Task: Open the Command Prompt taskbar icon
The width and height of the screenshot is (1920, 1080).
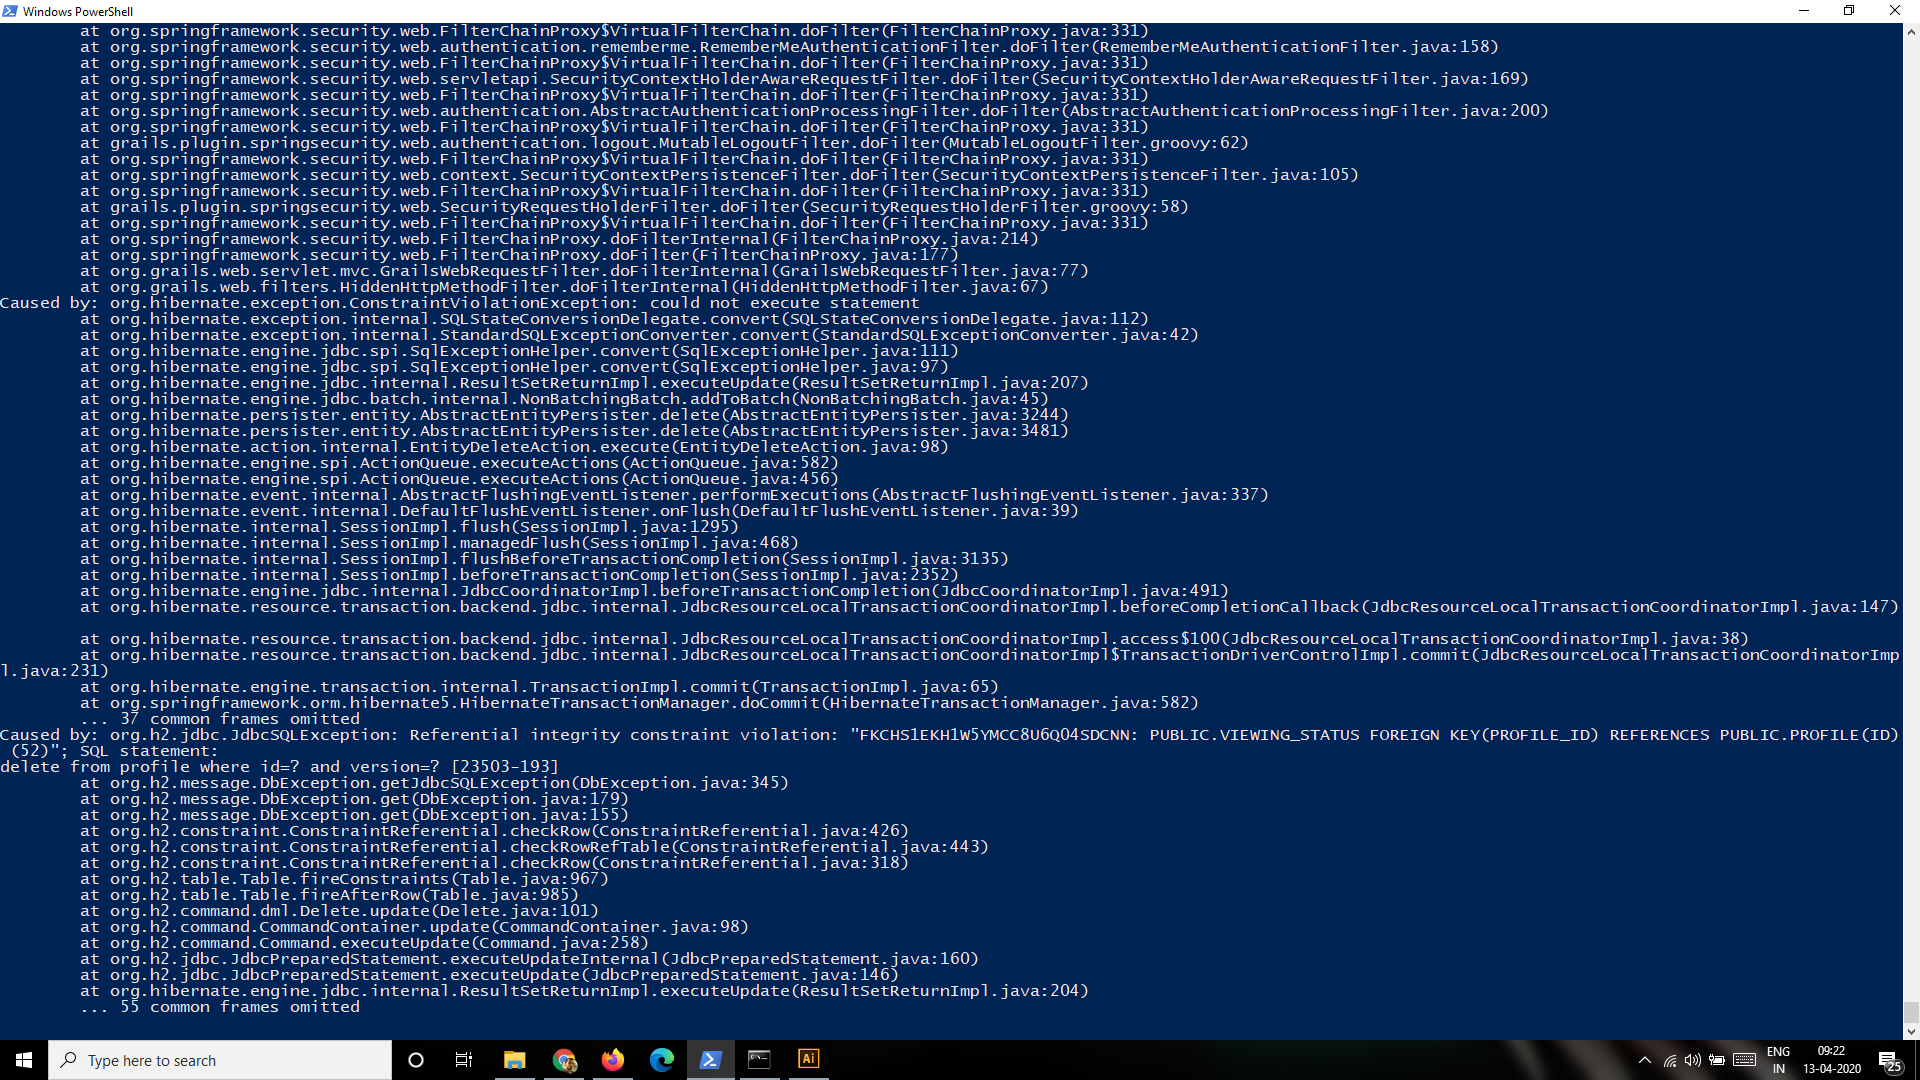Action: [760, 1060]
